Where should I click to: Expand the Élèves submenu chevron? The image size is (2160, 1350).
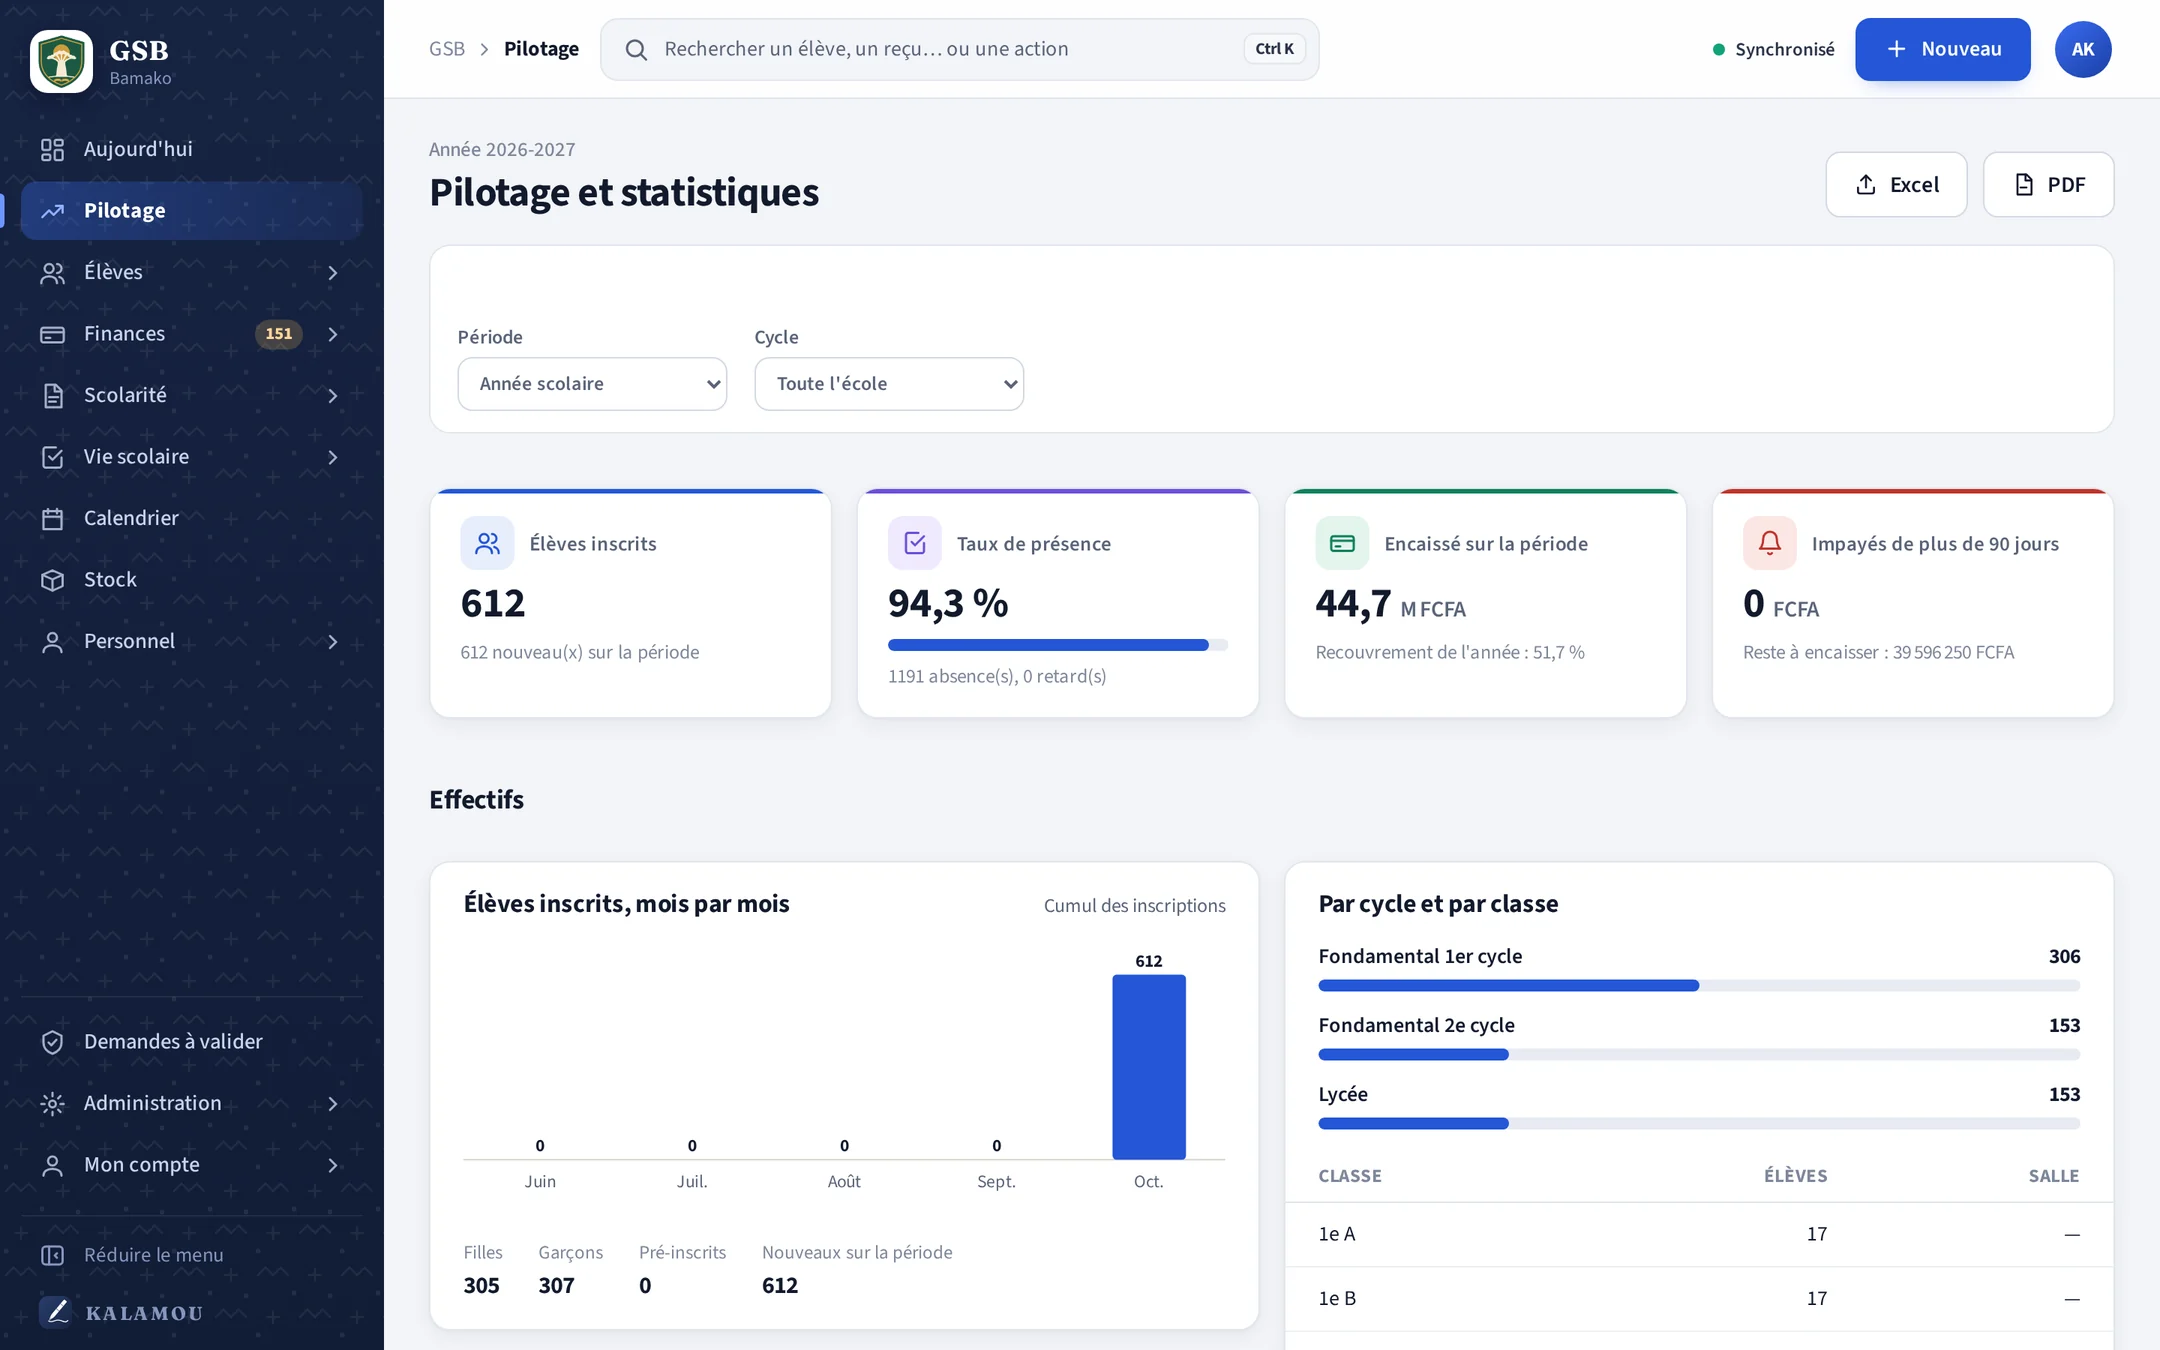coord(333,273)
